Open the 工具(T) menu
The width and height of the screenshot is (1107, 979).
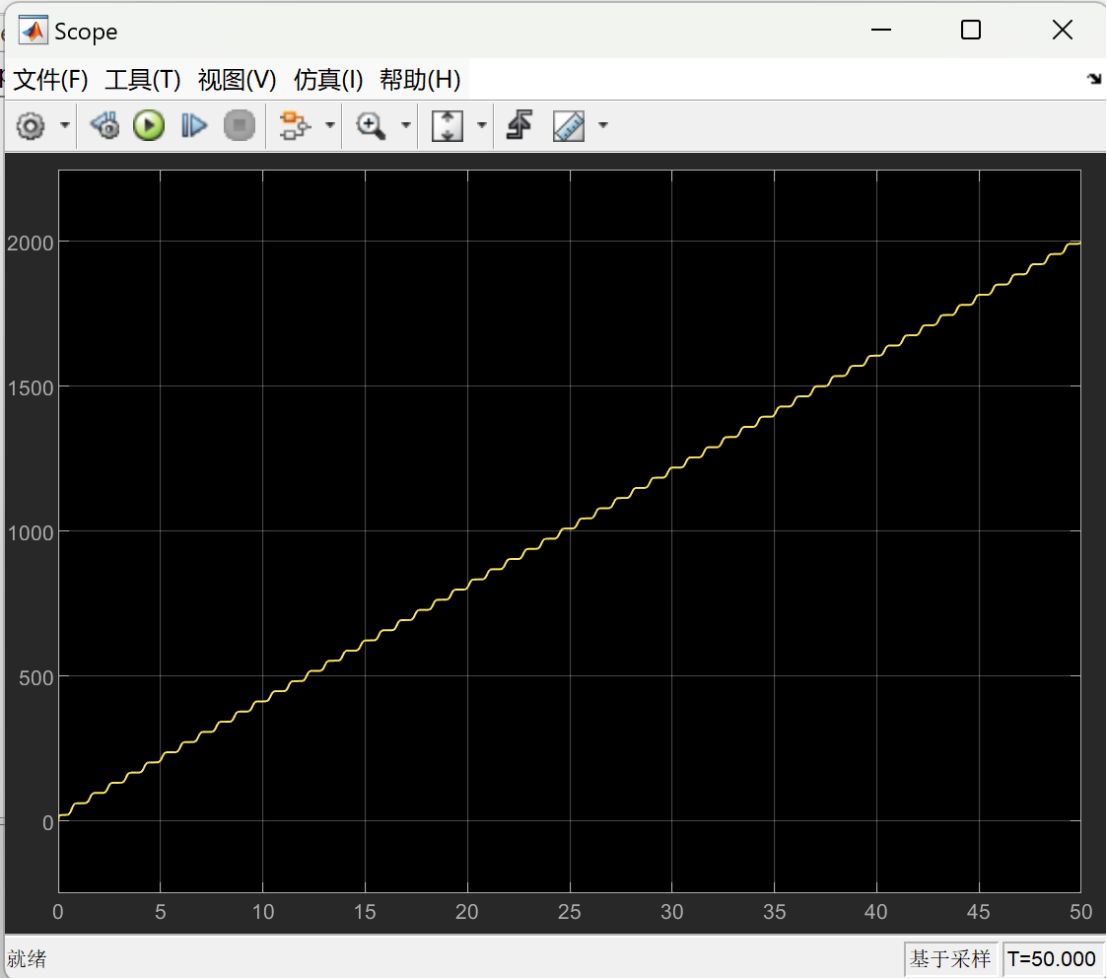[142, 80]
